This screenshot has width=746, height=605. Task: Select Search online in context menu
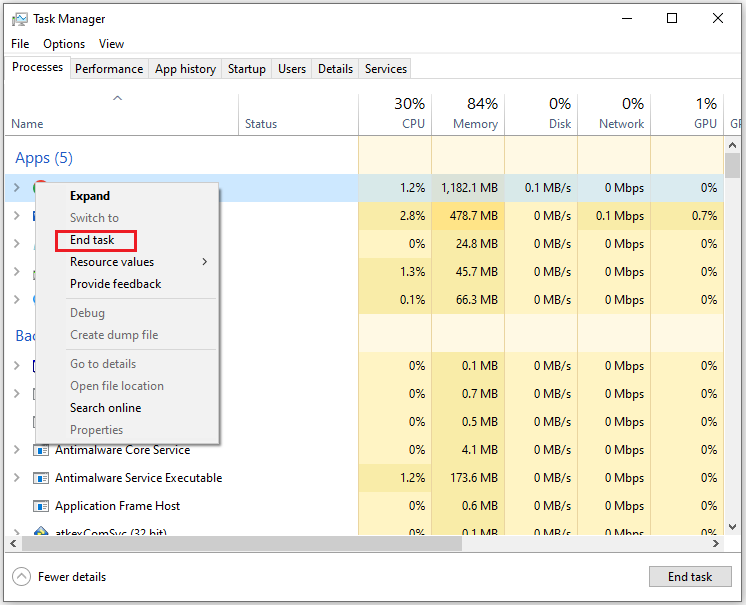pyautogui.click(x=106, y=408)
